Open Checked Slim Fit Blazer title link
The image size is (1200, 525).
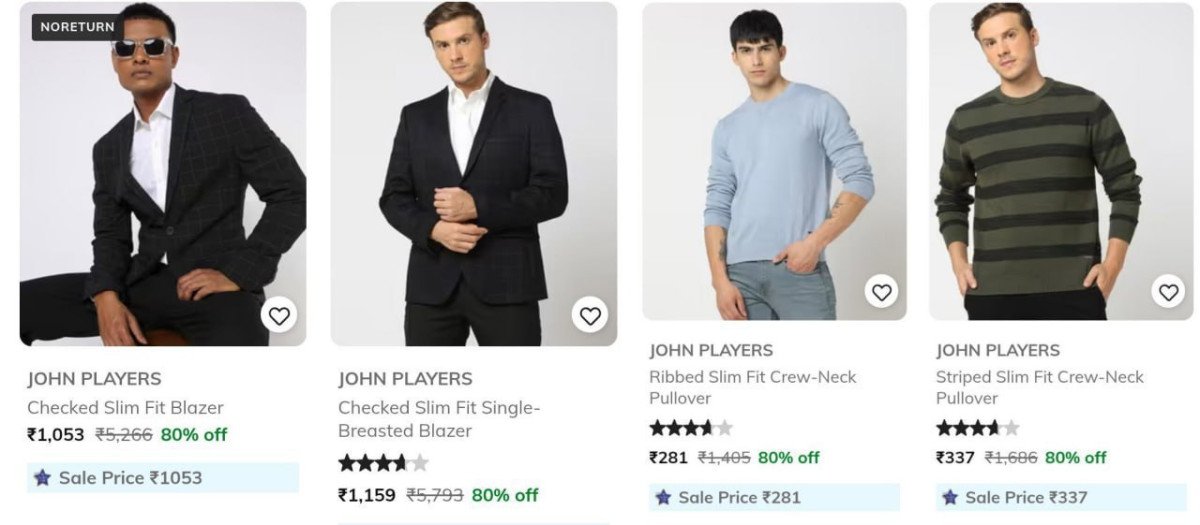pyautogui.click(x=125, y=408)
